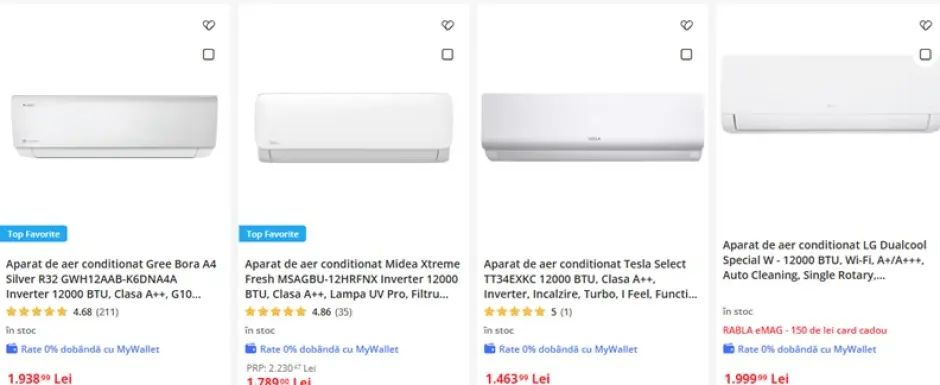Click MyWallet icon under Gree Bora
The image size is (940, 385).
[x=11, y=349]
